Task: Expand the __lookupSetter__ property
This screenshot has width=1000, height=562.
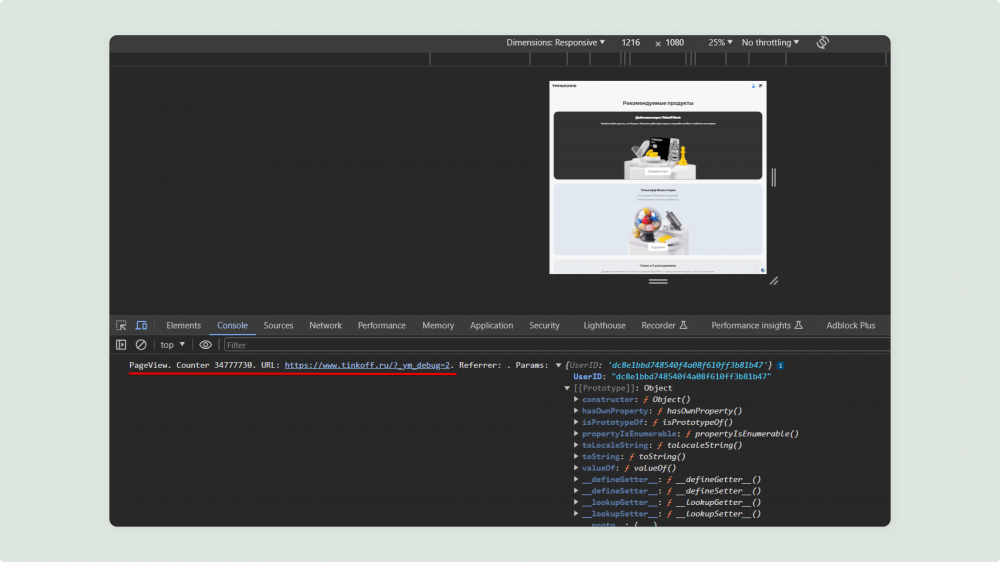Action: (x=577, y=514)
